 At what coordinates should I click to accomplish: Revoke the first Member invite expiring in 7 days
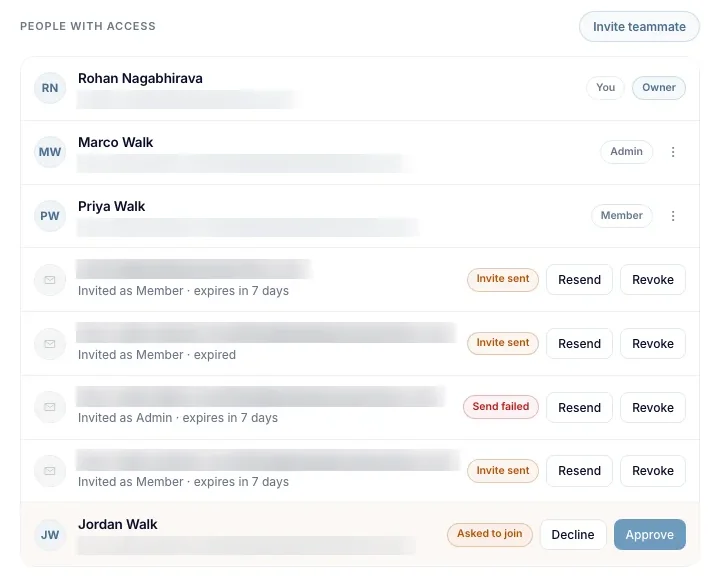(652, 280)
